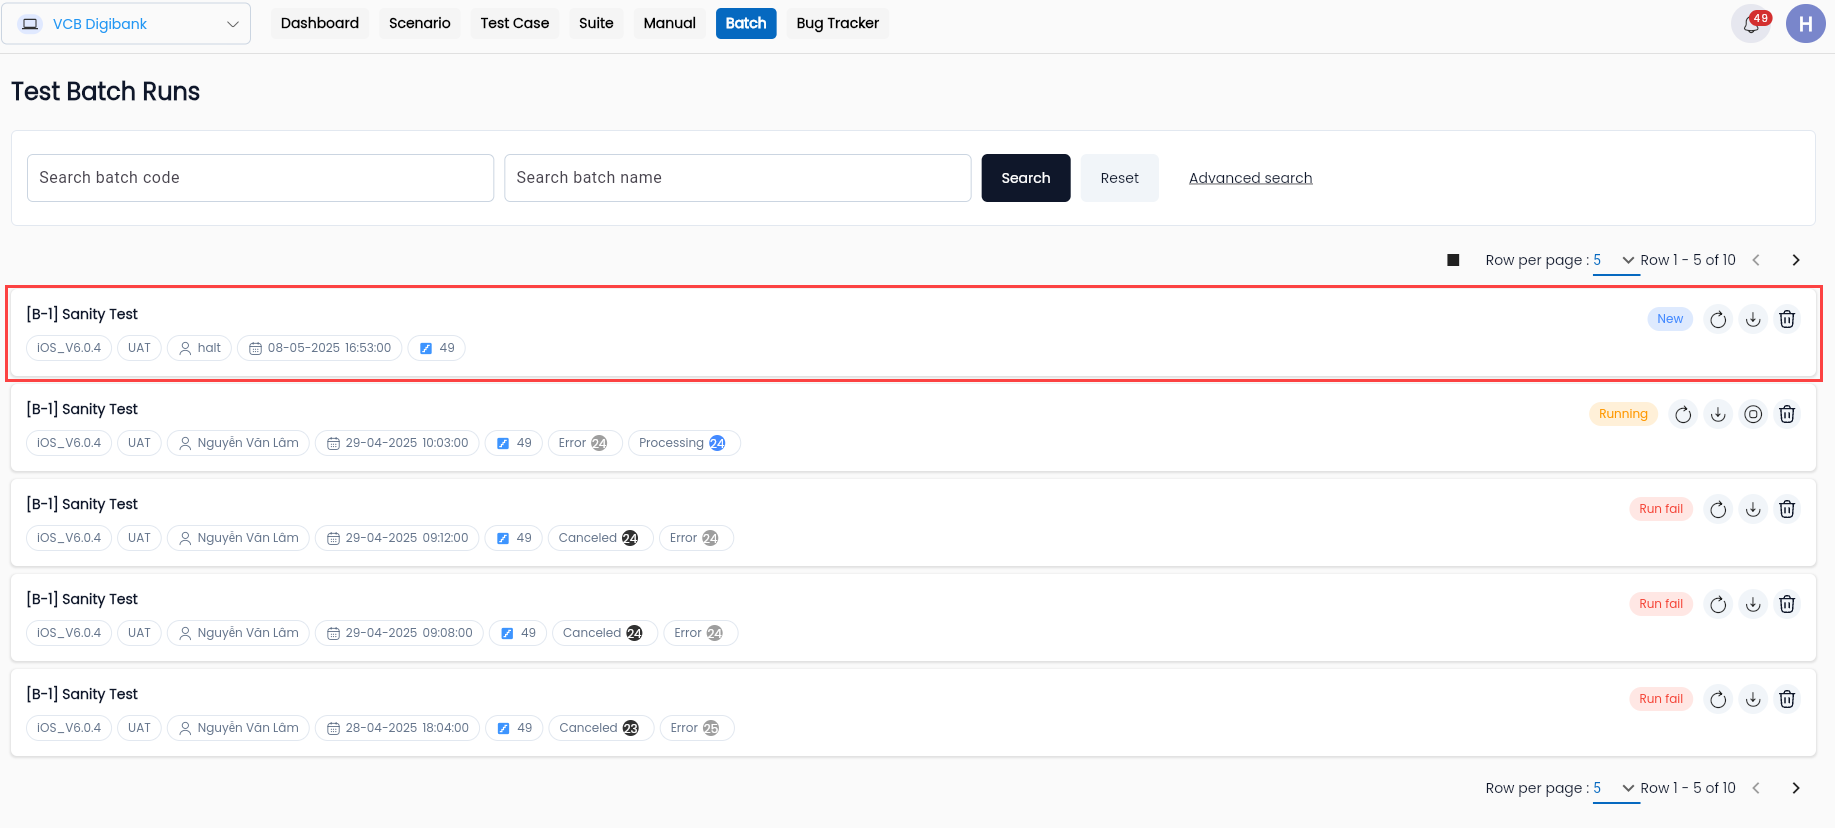Rerun the Running batch from 10:03:00
Image resolution: width=1835 pixels, height=828 pixels.
pos(1683,414)
